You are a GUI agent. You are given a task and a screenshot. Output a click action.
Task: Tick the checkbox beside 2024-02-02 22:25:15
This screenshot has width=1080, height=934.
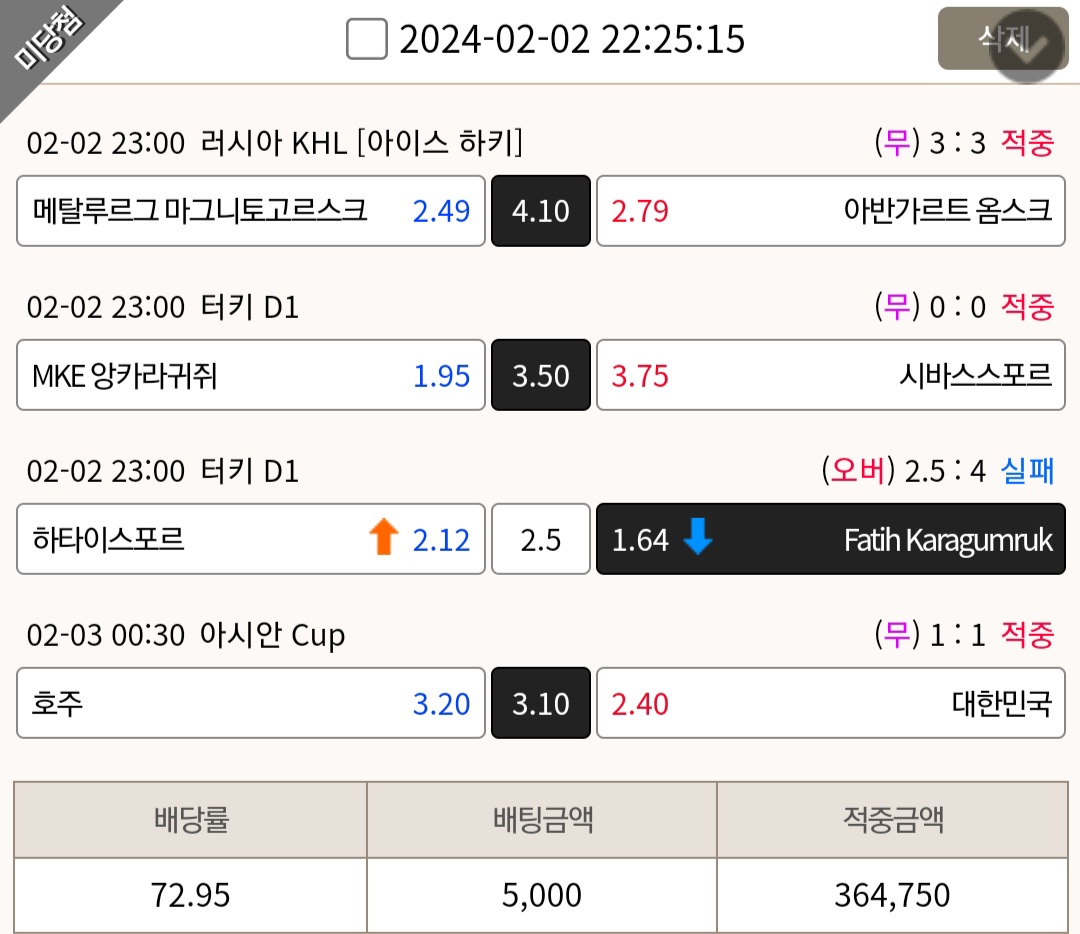[x=366, y=39]
